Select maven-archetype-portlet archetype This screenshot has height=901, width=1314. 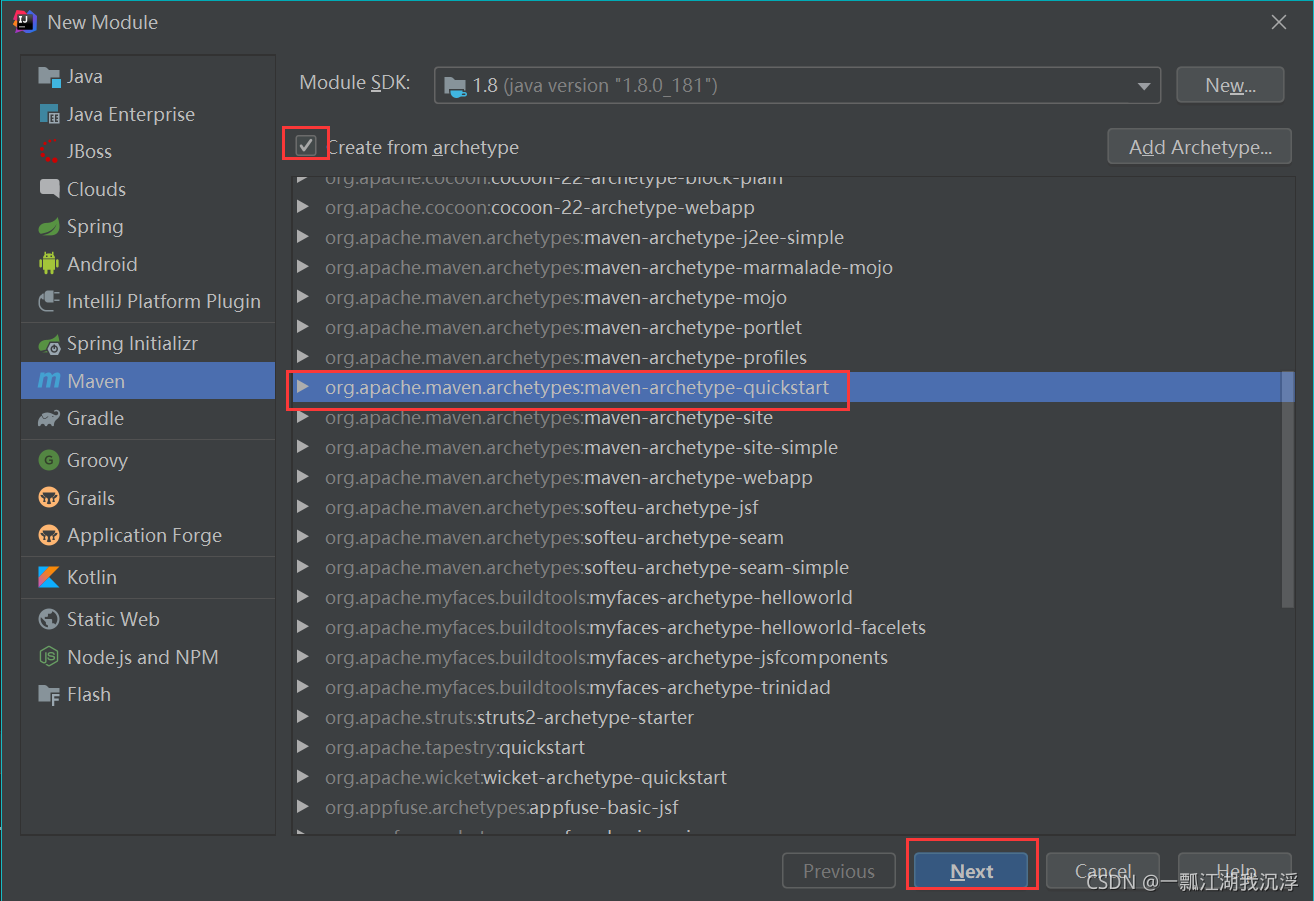tap(786, 328)
